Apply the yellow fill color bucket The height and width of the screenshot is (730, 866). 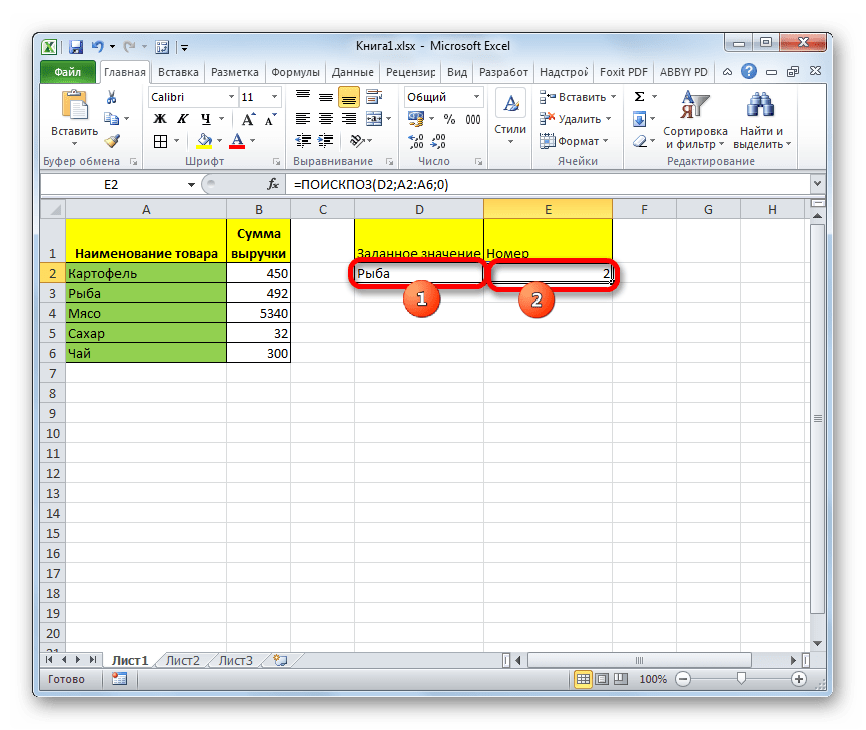pos(205,141)
